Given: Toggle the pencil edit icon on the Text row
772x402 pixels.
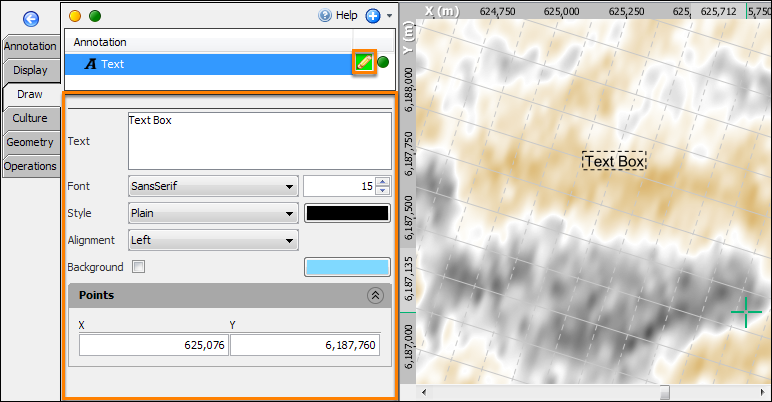Looking at the screenshot, I should pos(364,62).
